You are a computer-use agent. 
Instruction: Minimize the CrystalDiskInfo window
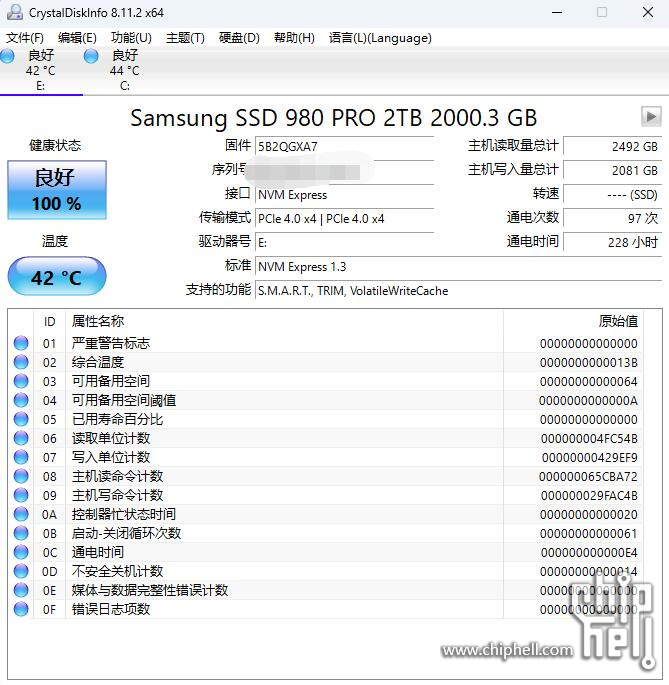point(557,12)
